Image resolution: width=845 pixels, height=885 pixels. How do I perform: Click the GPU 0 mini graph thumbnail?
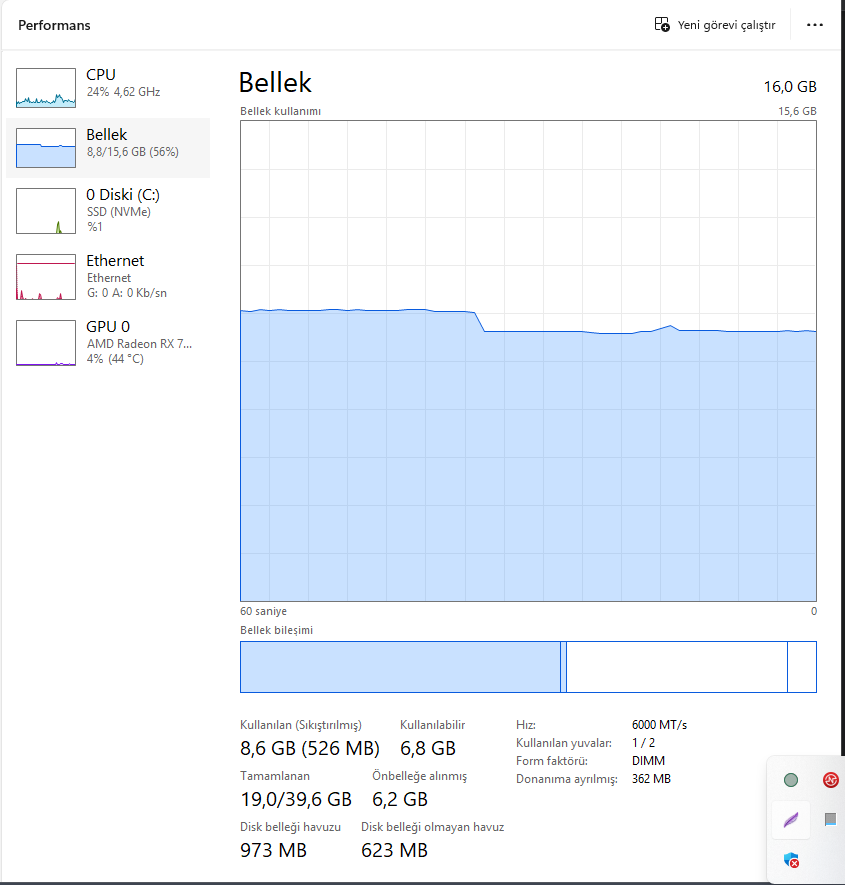pos(46,343)
